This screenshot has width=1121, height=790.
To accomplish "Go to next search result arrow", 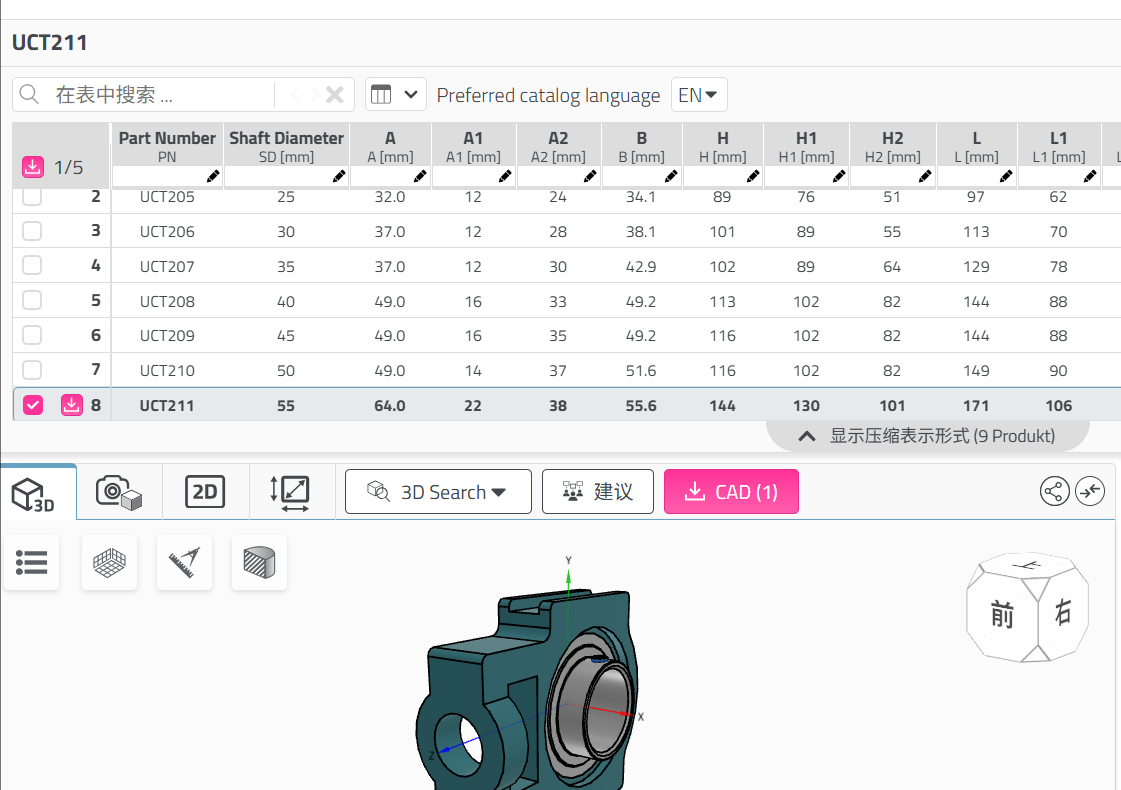I will [314, 94].
